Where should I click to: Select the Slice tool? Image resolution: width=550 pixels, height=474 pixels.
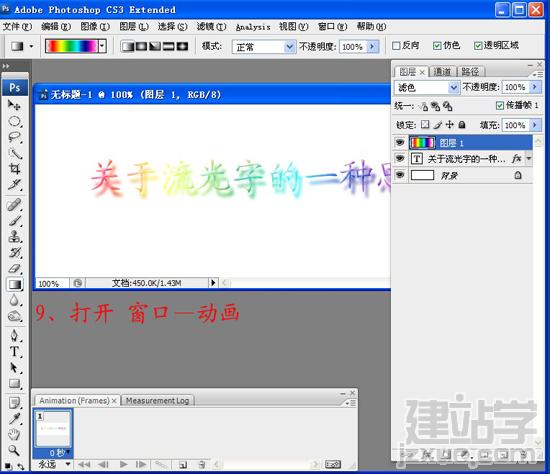14,185
